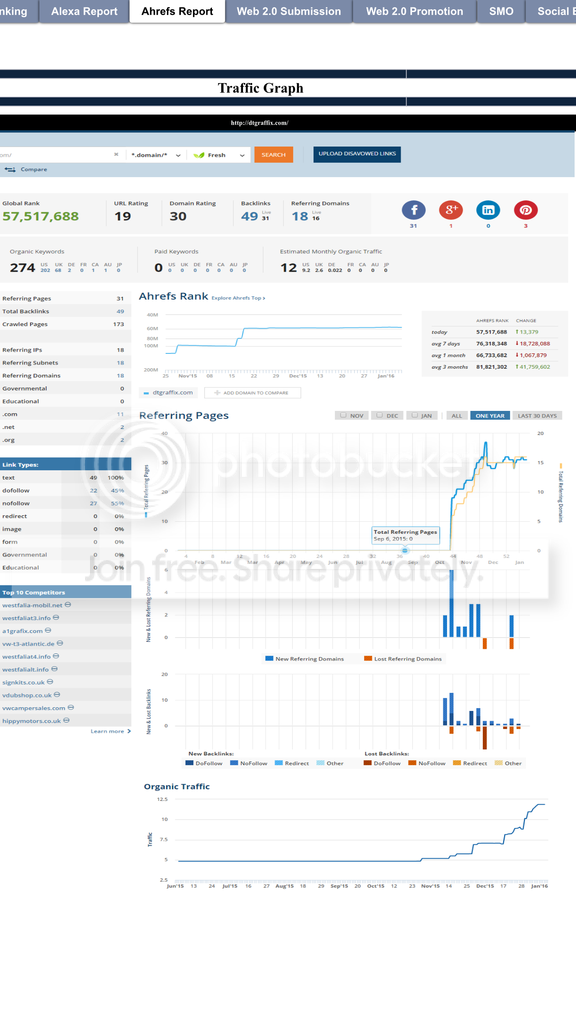The width and height of the screenshot is (576, 1024).
Task: Click the icon next to westfalia-mobil.net
Action: (x=68, y=605)
